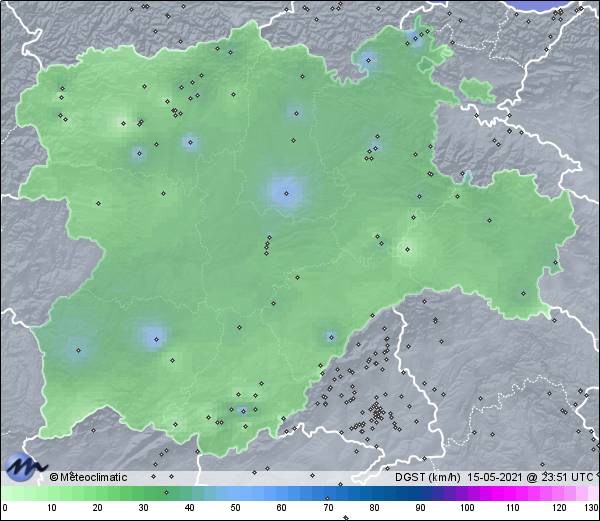Click the magenta section of the scale above 110
600x521 pixels.
tap(513, 493)
